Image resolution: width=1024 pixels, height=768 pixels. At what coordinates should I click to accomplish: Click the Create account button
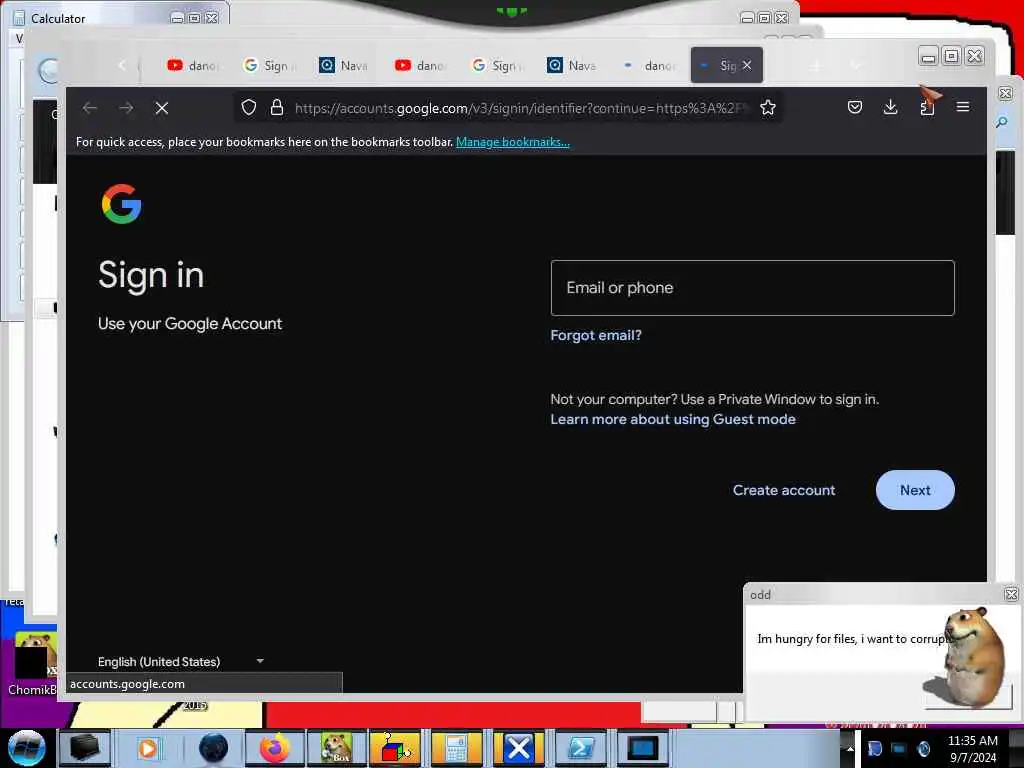click(x=784, y=490)
